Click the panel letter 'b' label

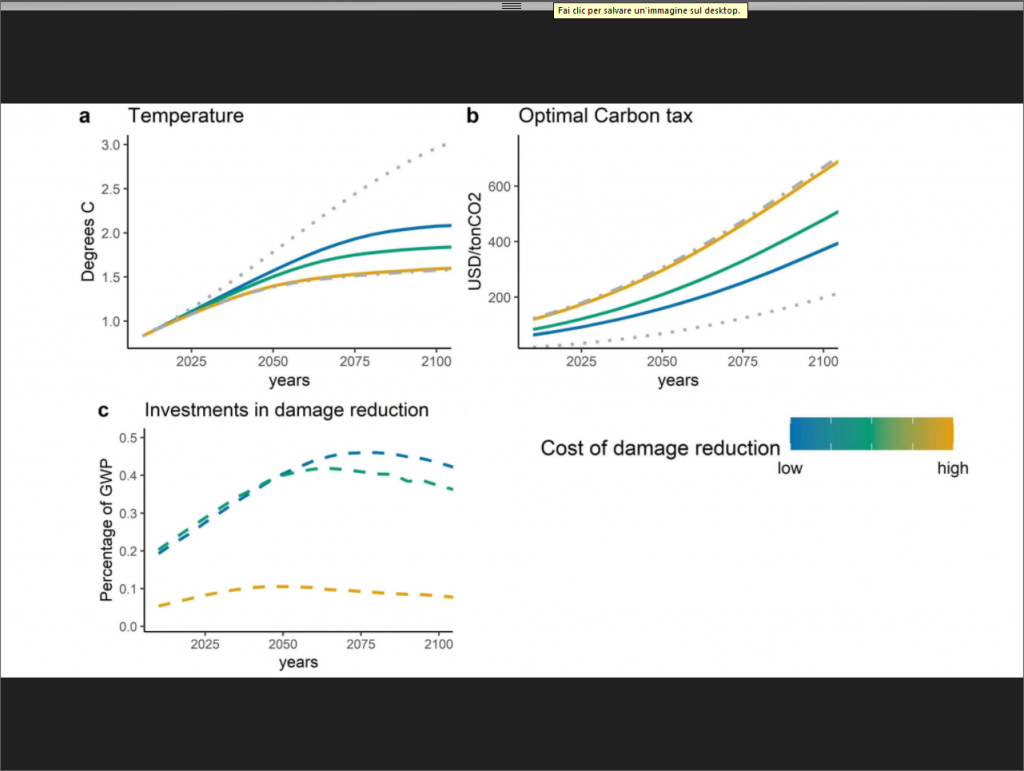473,116
